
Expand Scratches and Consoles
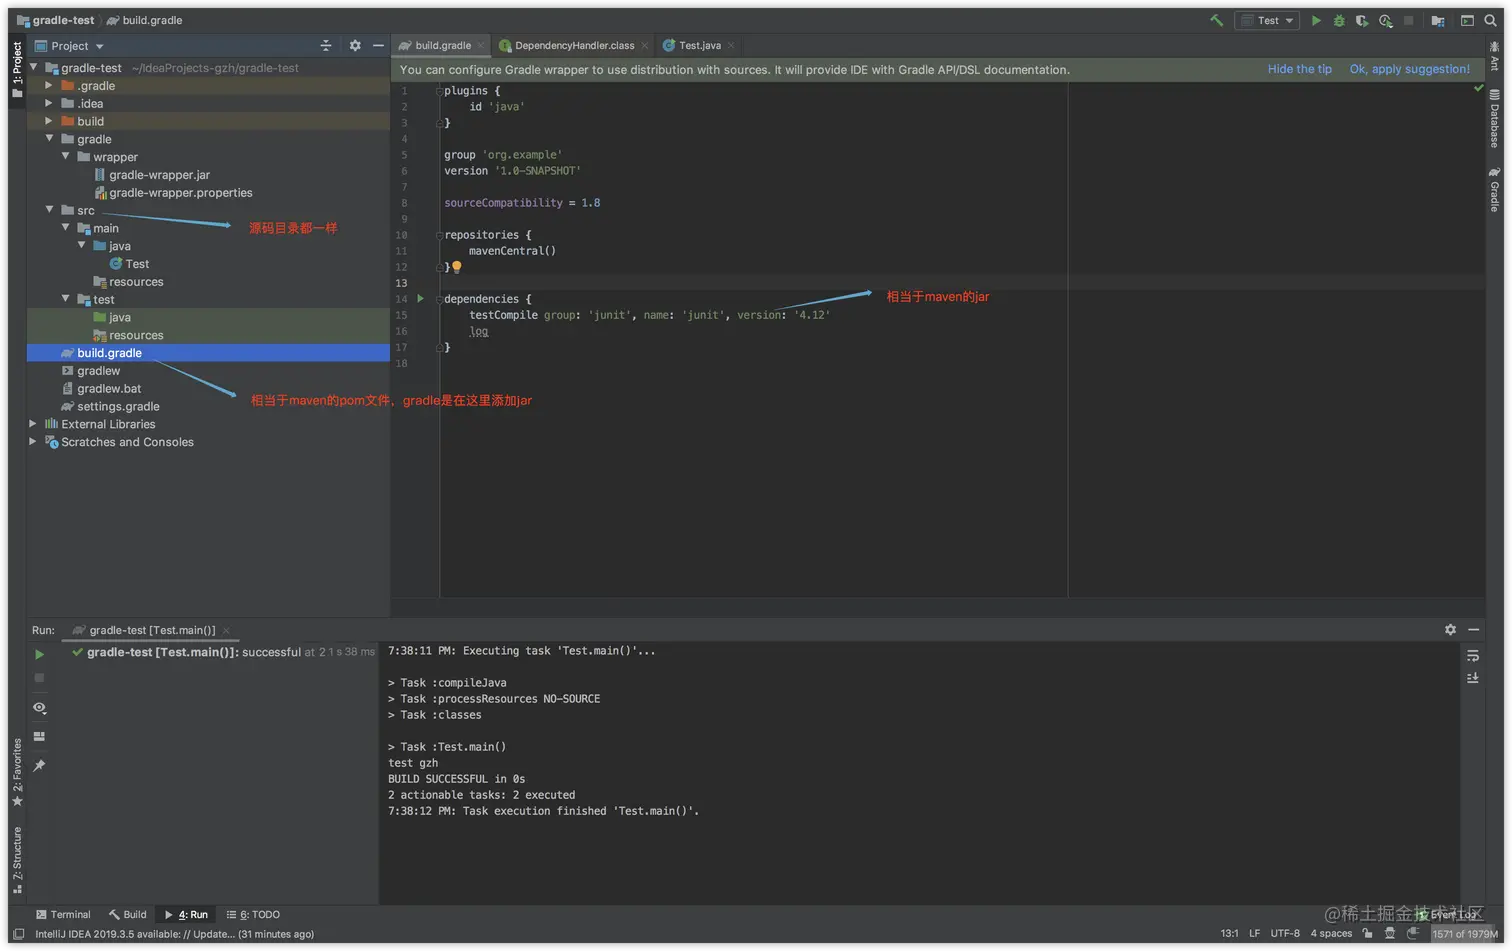[33, 442]
